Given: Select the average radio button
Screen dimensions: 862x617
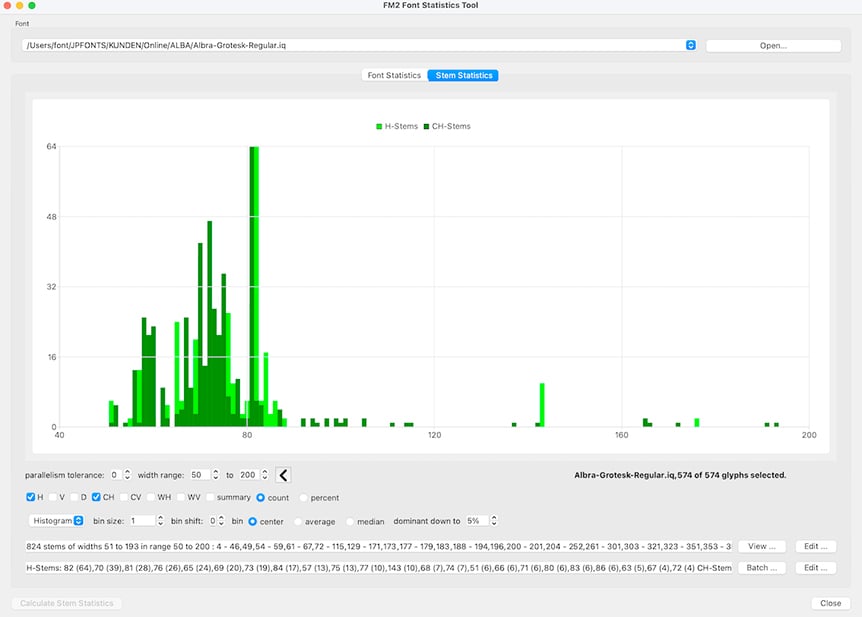Looking at the screenshot, I should [x=298, y=521].
